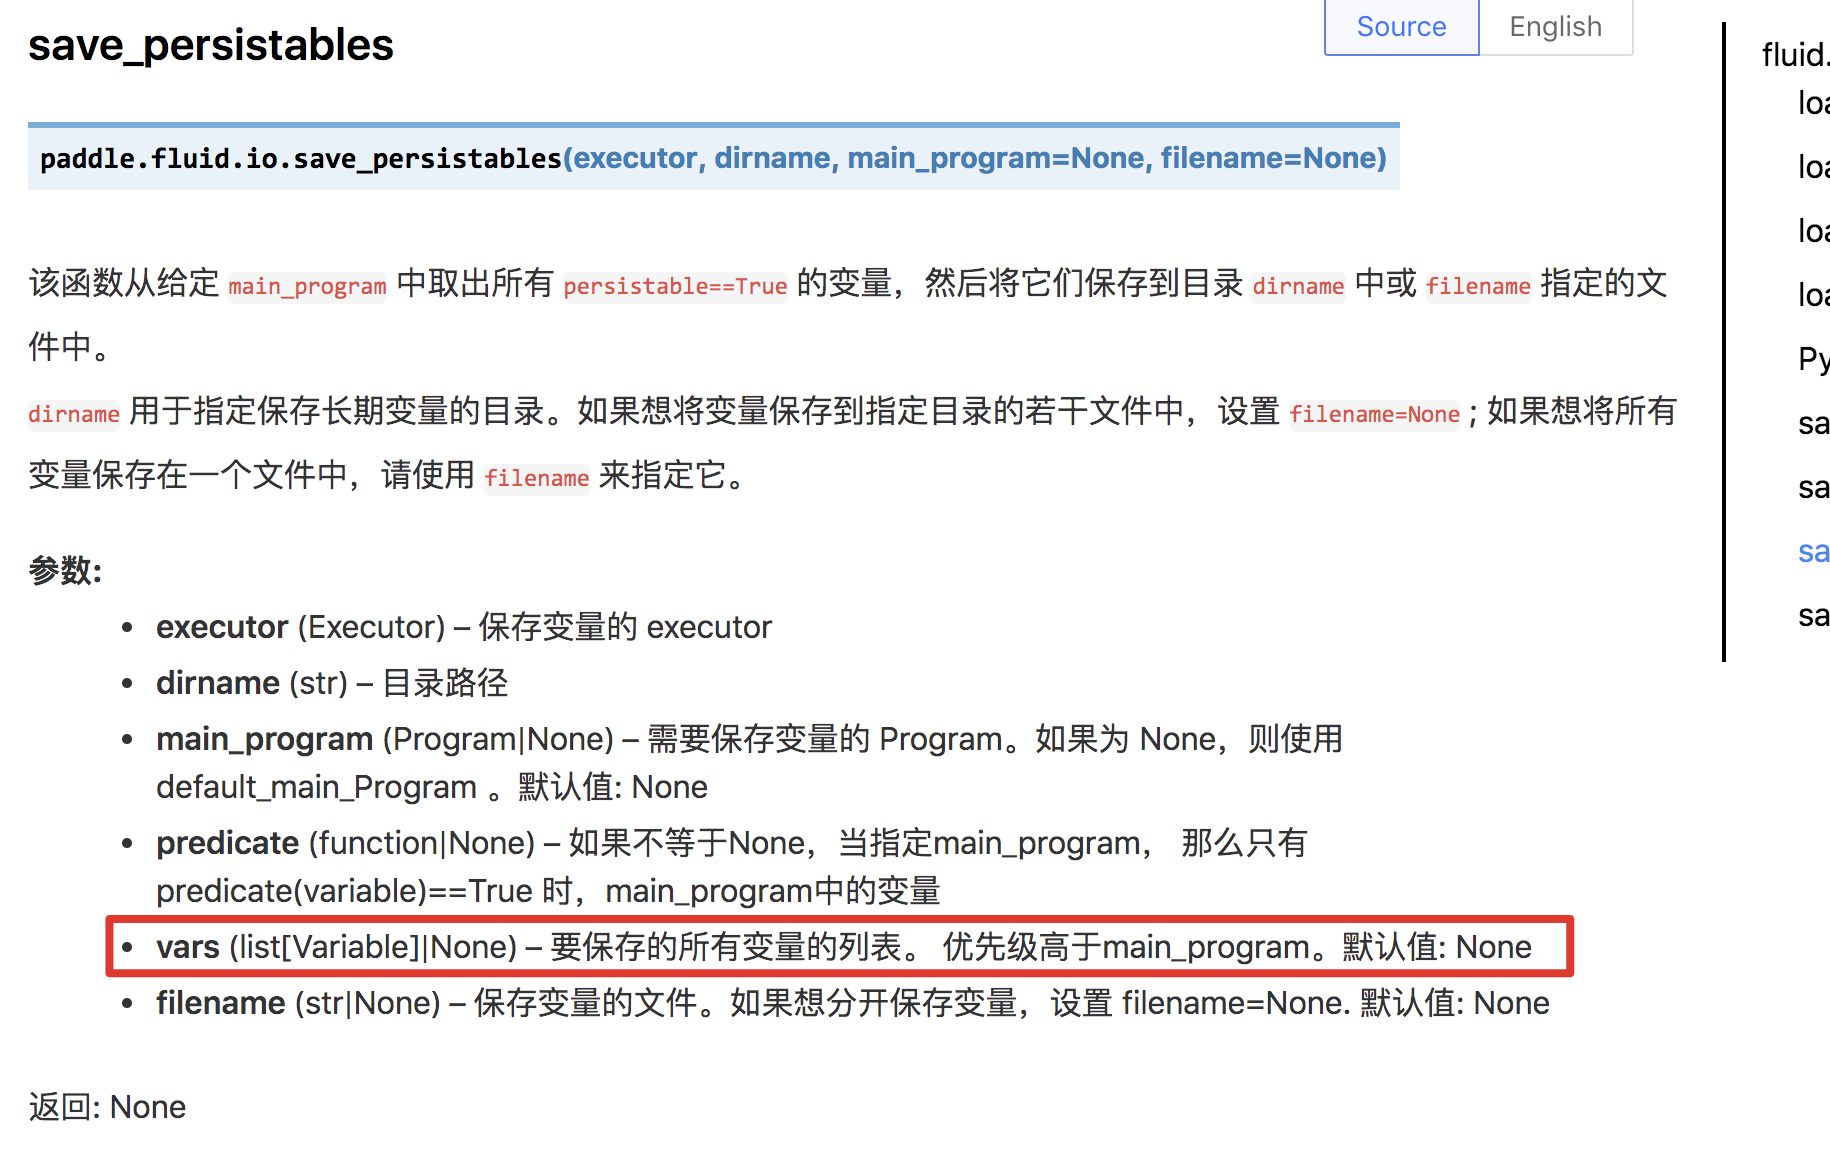Click 'dirname' code preceding 用于指定保存长期变量
The image size is (1830, 1154).
click(74, 414)
